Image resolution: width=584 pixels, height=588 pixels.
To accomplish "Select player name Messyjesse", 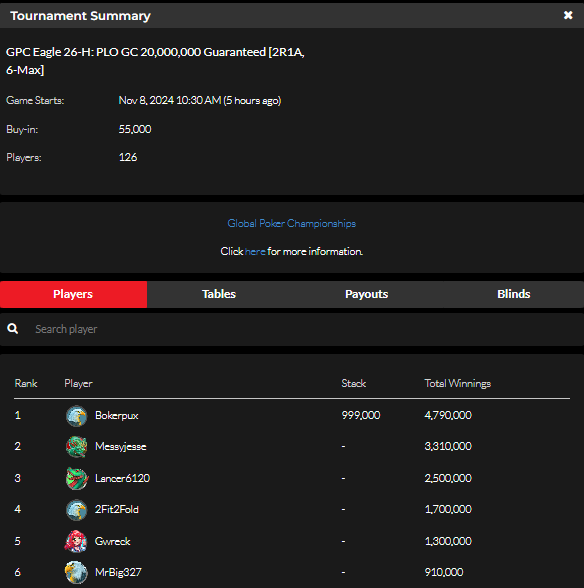I will coord(120,446).
